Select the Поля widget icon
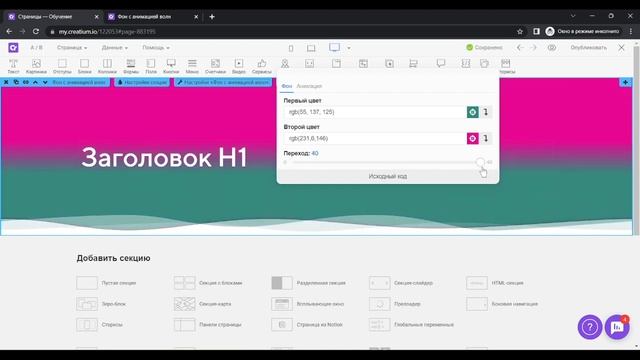The height and width of the screenshot is (360, 640). pyautogui.click(x=151, y=66)
